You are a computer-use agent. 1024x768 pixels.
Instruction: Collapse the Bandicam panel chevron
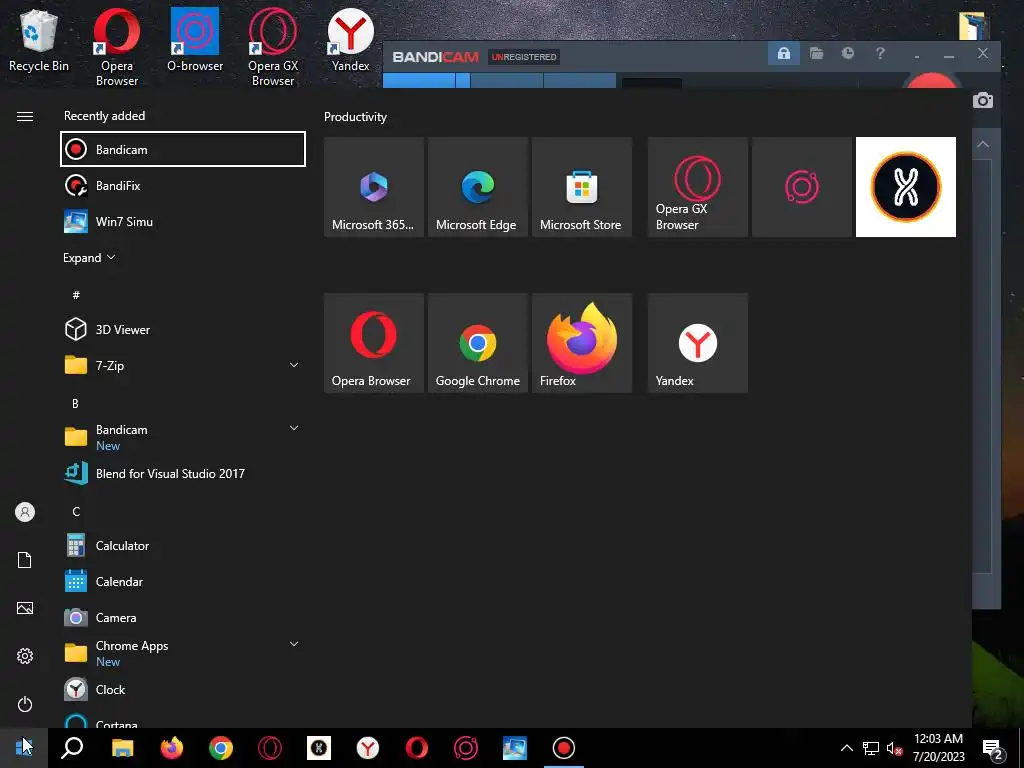tap(983, 144)
